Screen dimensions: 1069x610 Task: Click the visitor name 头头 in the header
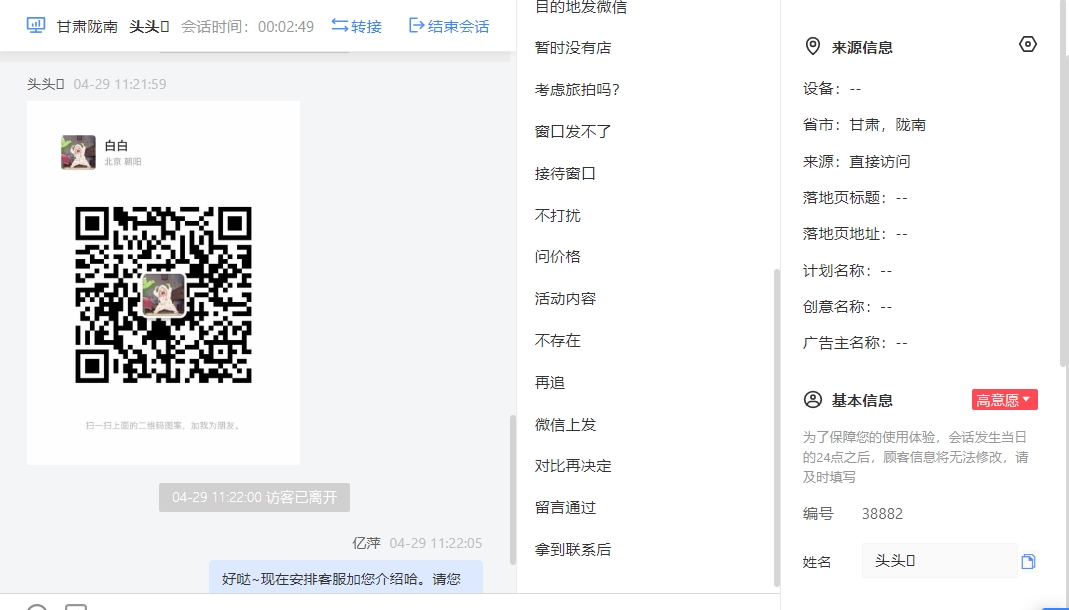pos(149,27)
